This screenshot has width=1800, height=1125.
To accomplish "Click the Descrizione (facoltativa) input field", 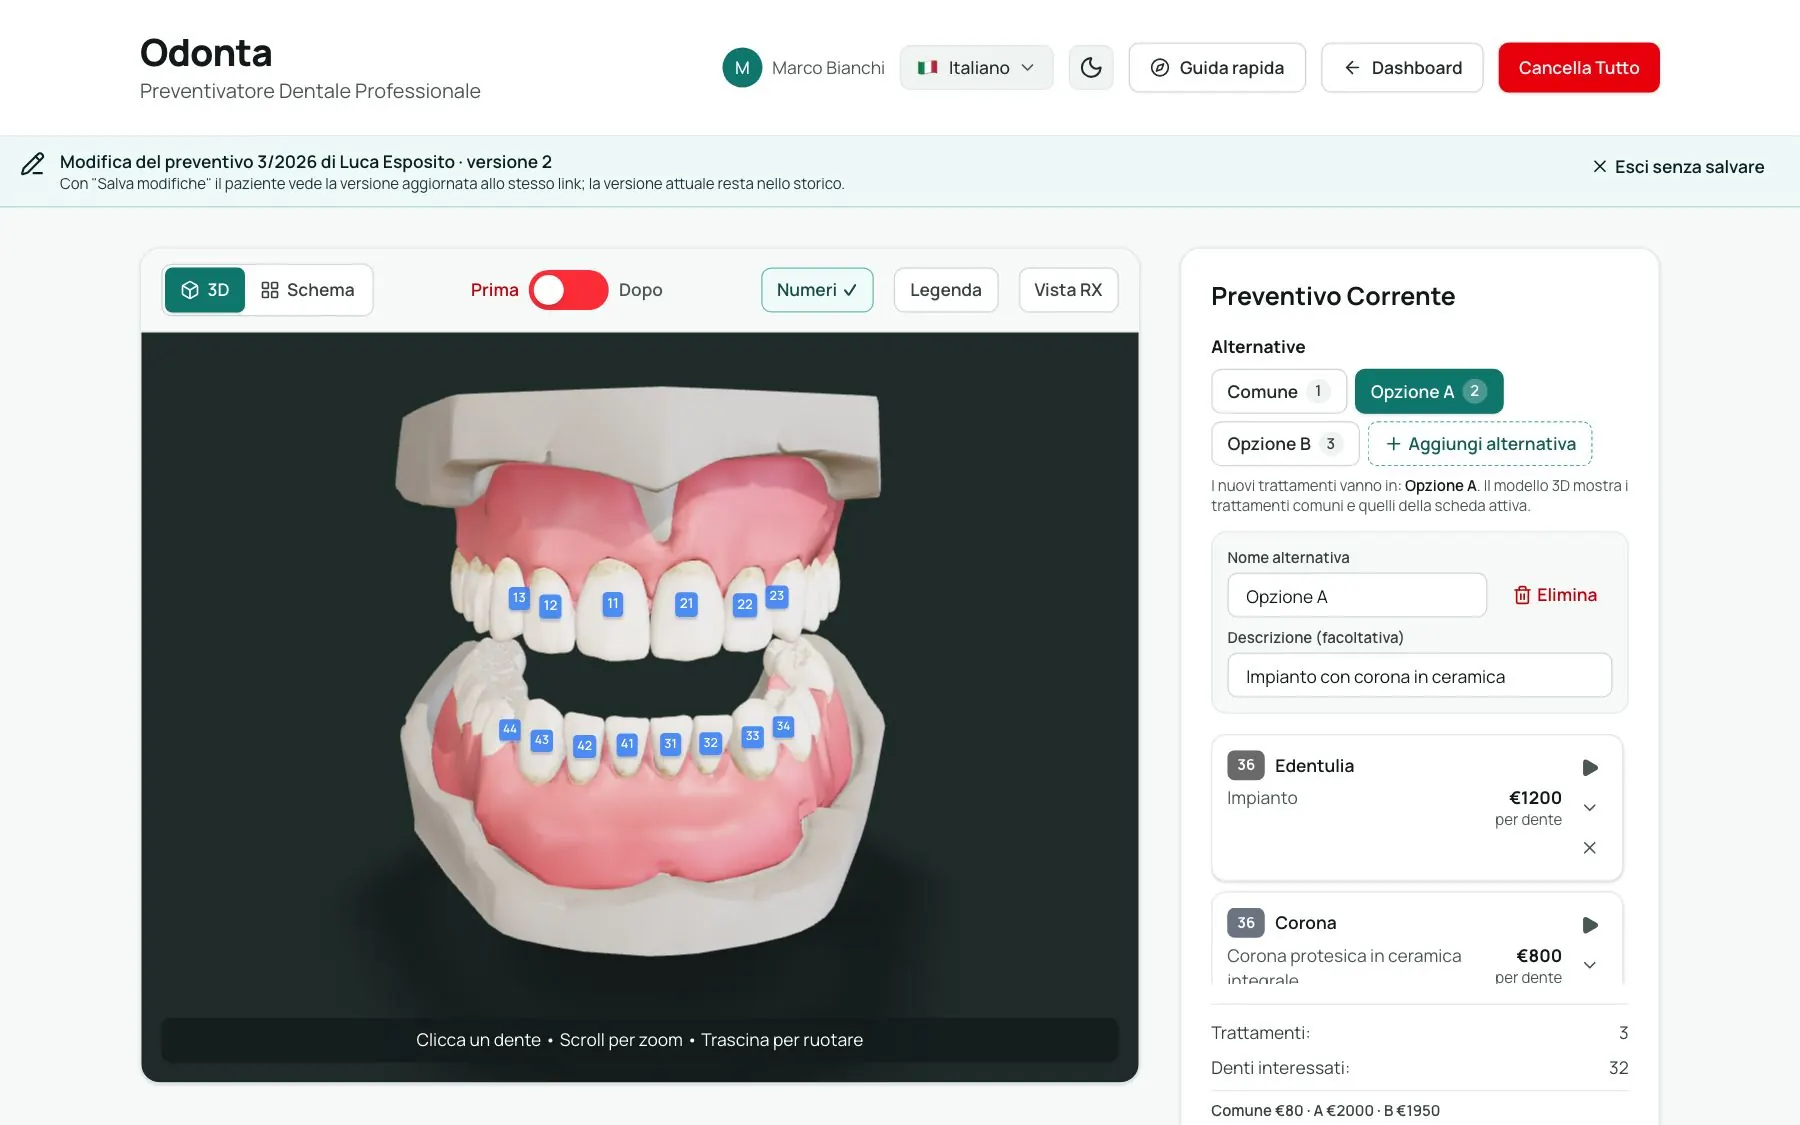I will (1419, 676).
